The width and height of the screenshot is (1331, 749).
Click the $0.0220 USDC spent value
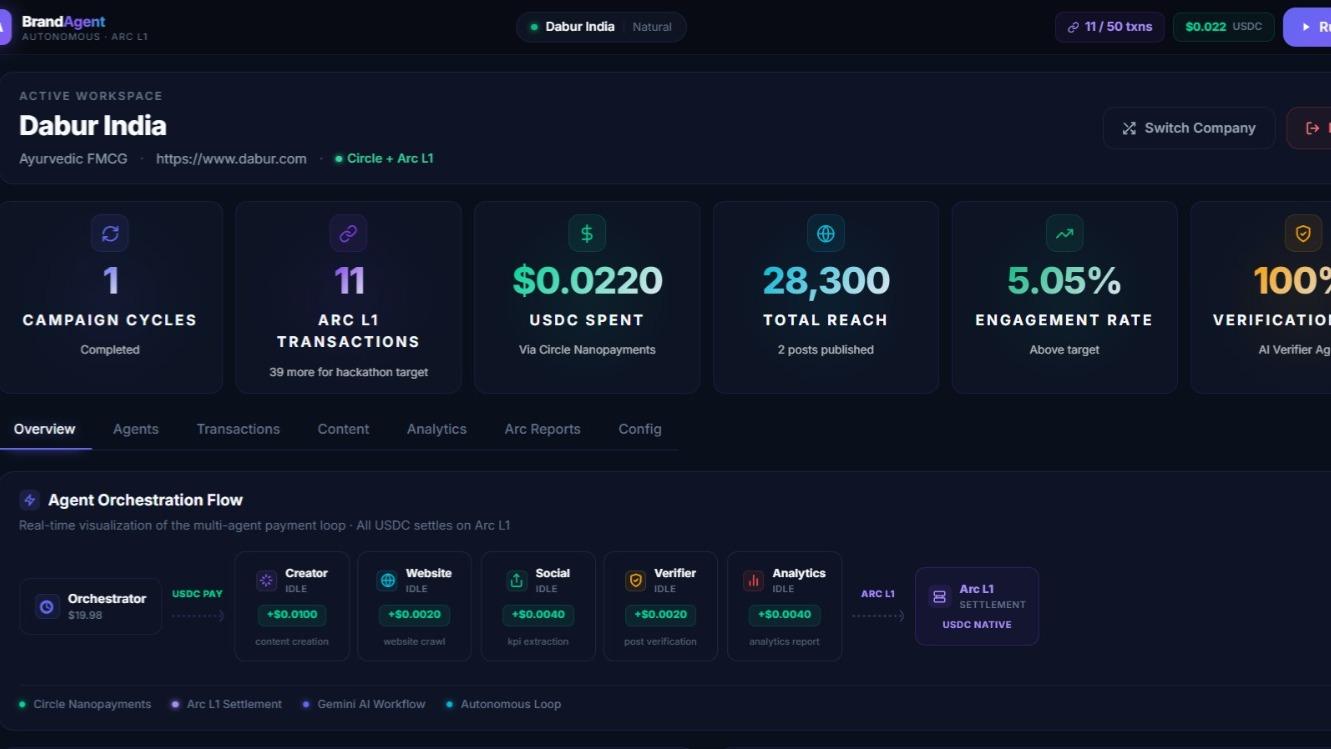(587, 281)
